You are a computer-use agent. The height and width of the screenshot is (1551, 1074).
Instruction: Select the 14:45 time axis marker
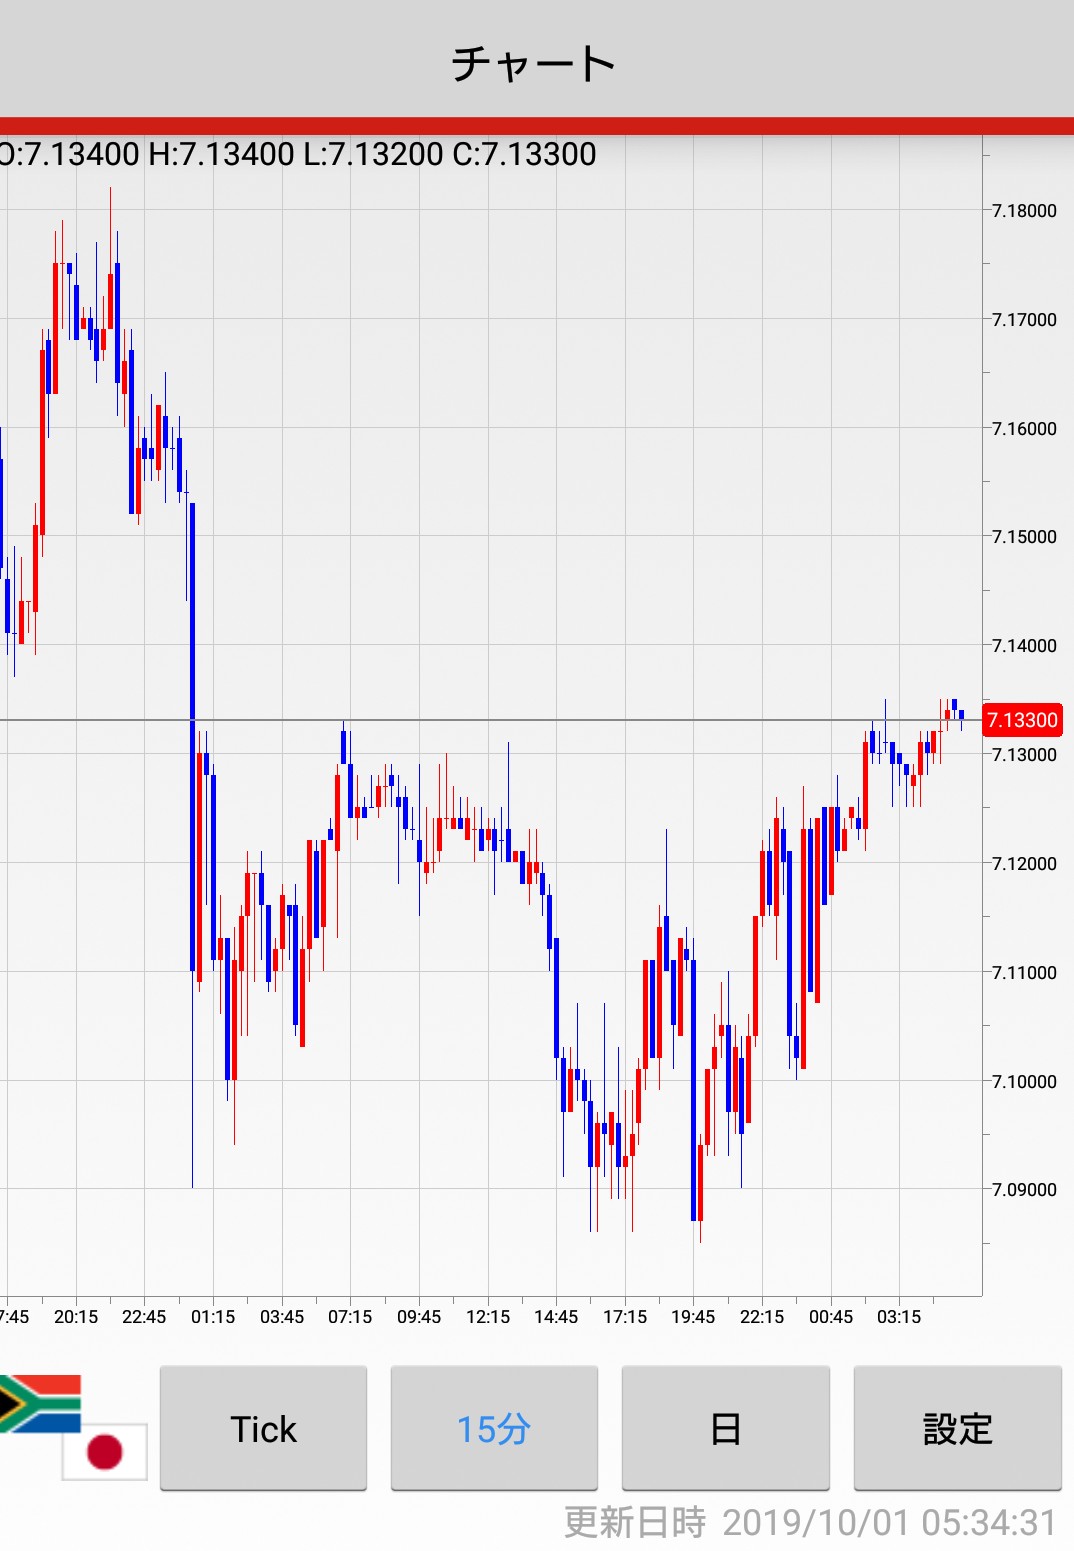pyautogui.click(x=556, y=1317)
